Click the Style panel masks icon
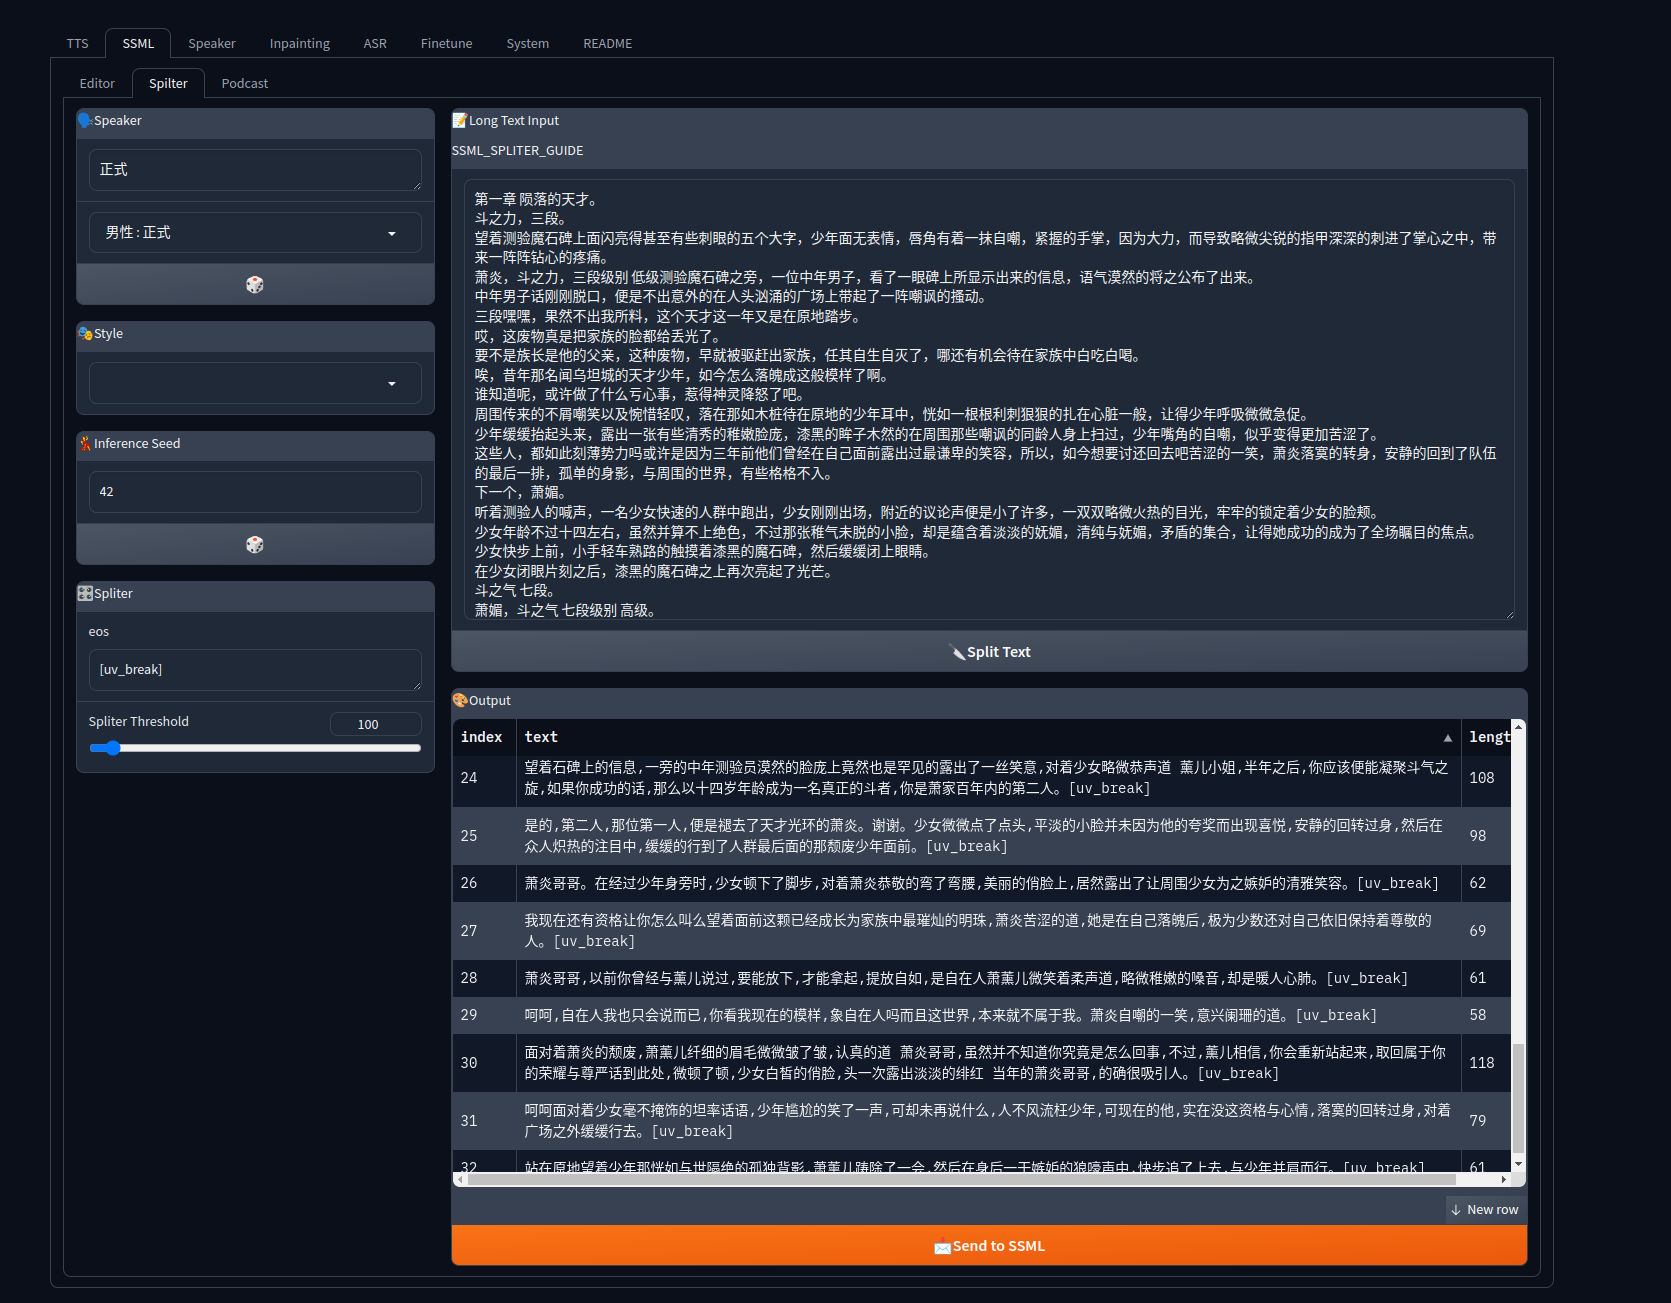Viewport: 1671px width, 1303px height. [85, 333]
